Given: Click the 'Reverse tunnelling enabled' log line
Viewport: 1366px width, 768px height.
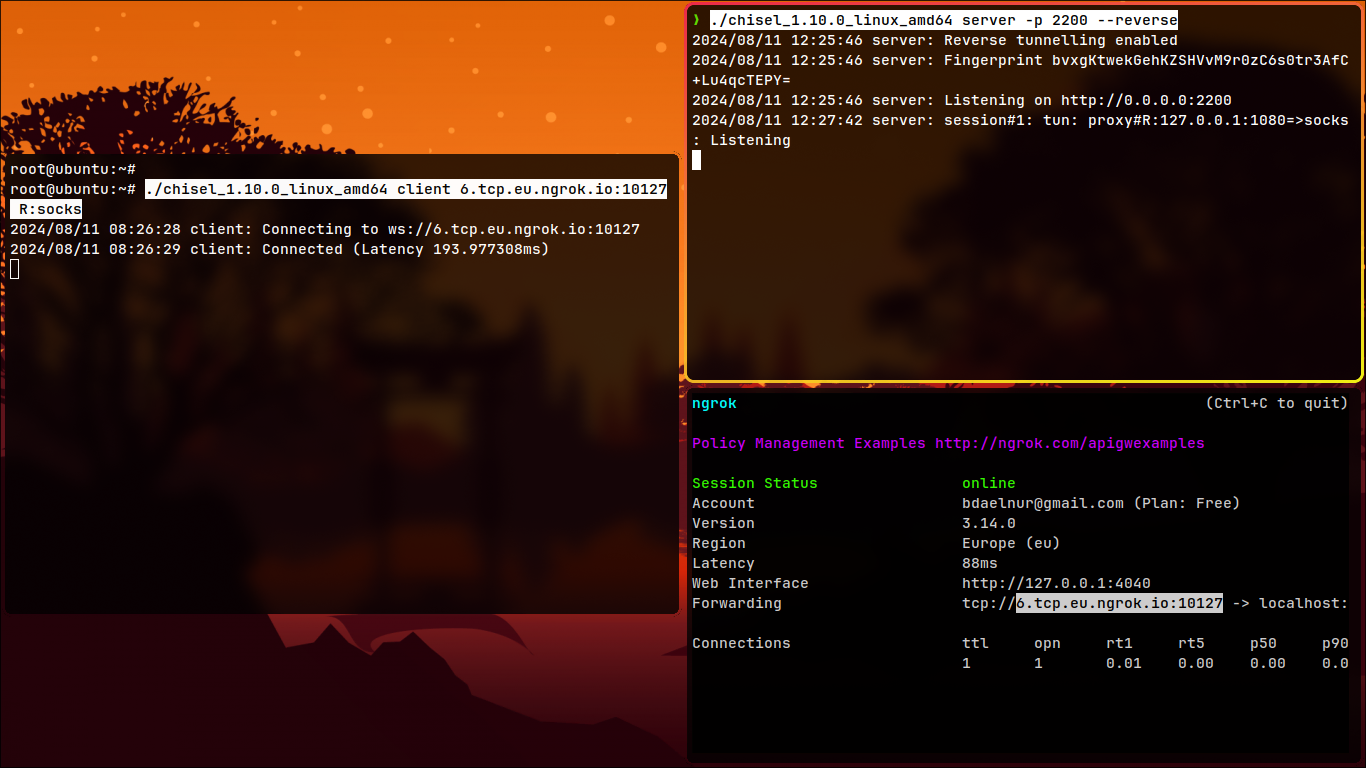Looking at the screenshot, I should [1060, 40].
